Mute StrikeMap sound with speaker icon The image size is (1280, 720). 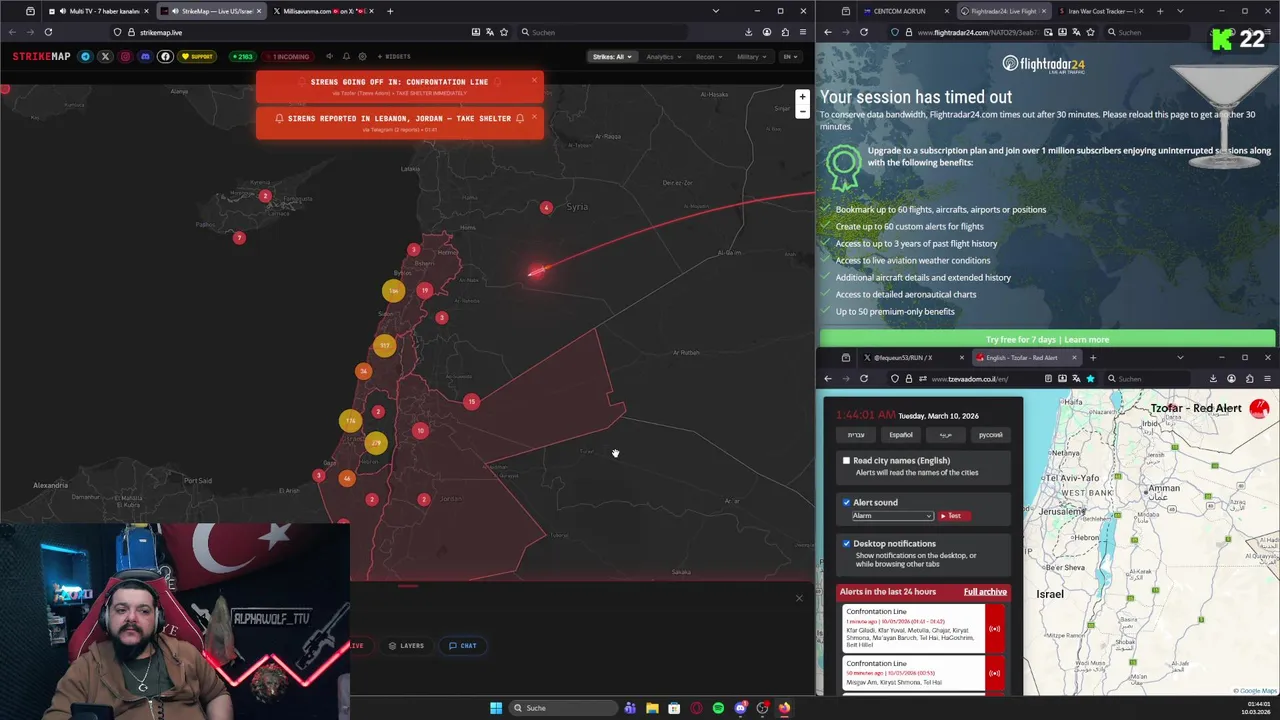[x=329, y=56]
